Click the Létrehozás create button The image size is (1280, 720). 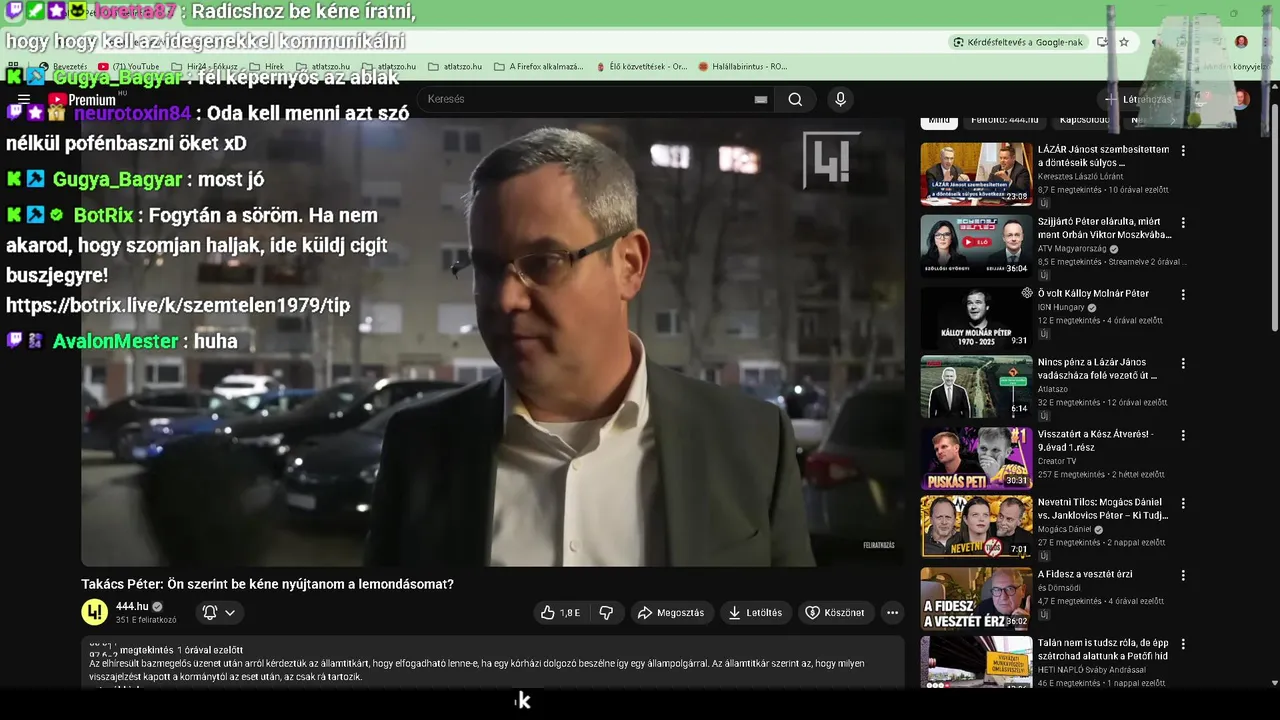coord(1137,99)
